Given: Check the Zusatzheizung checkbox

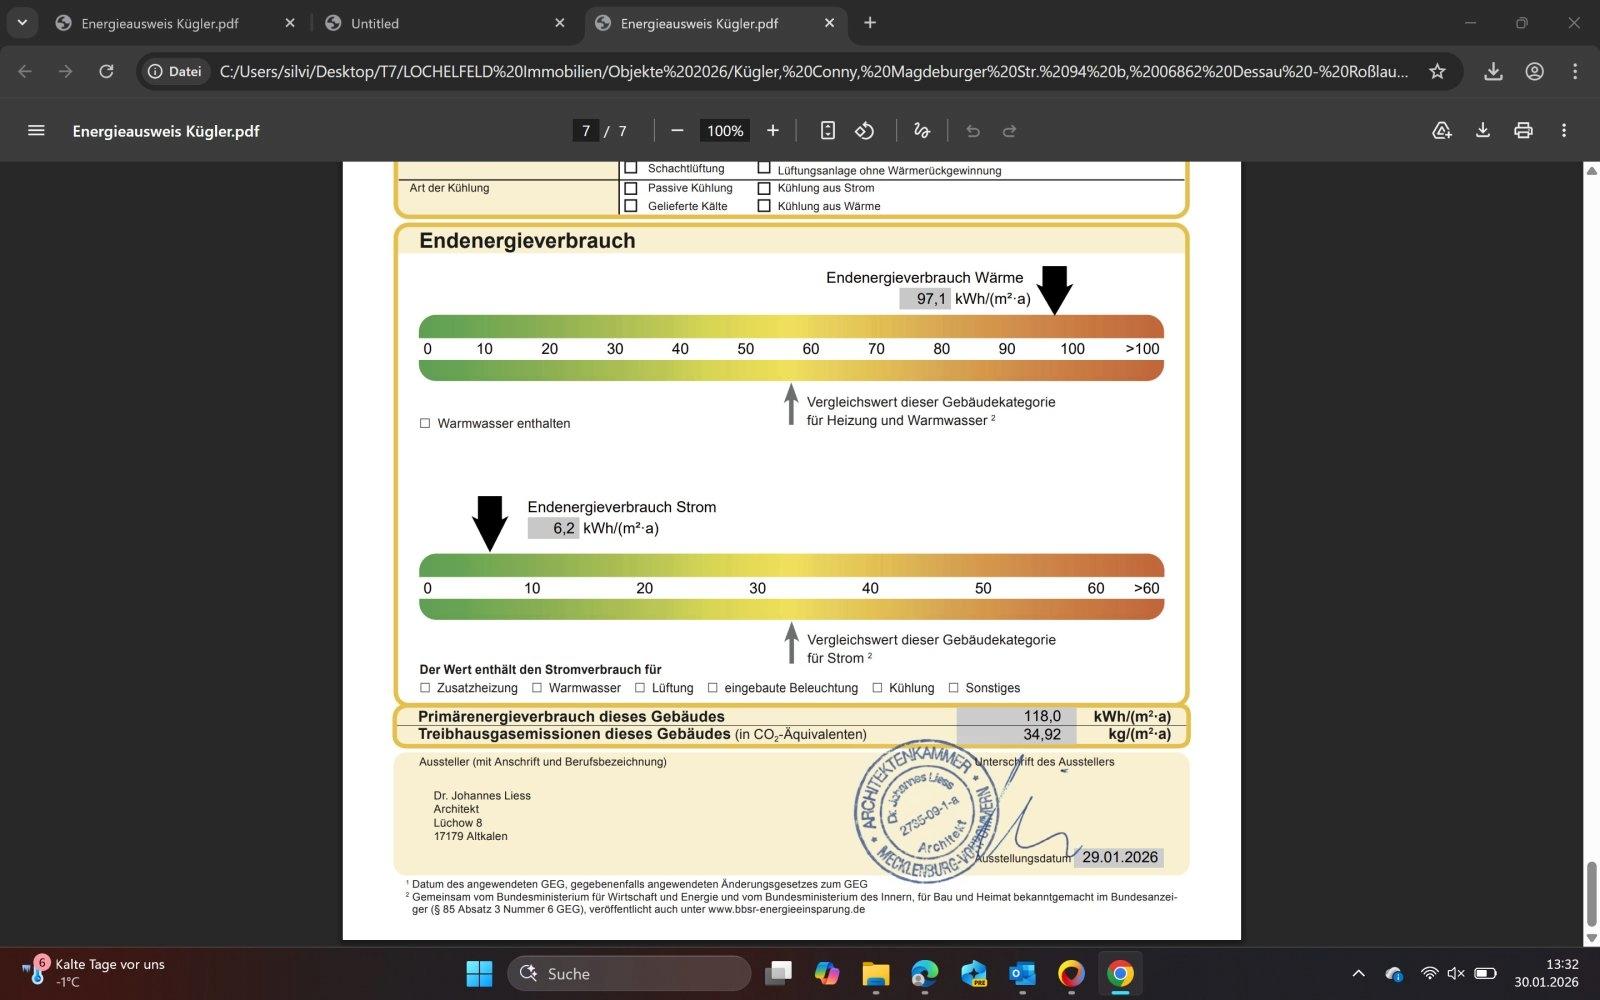Looking at the screenshot, I should (x=425, y=688).
